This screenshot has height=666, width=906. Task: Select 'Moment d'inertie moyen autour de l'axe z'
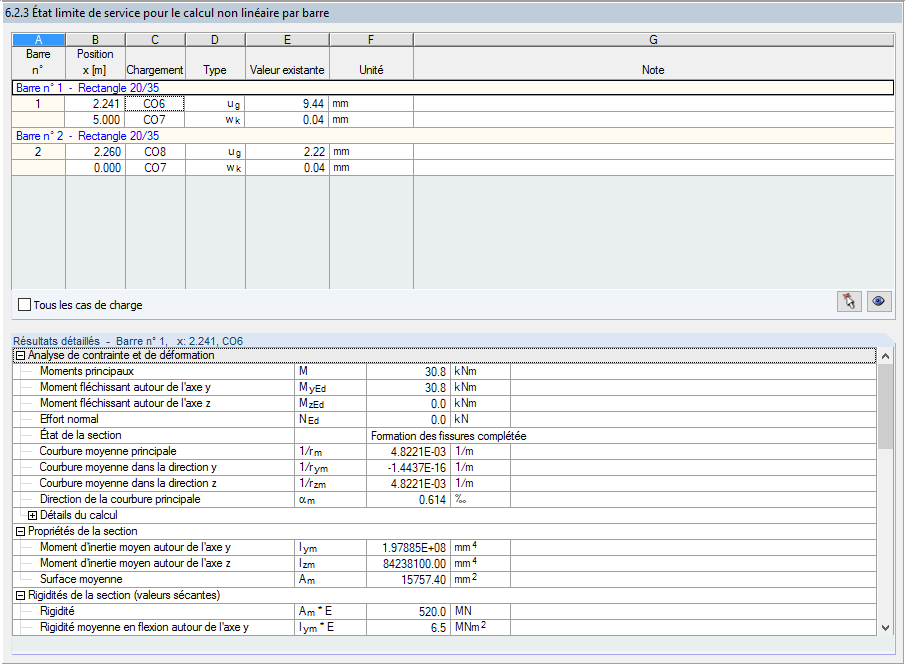444,563
